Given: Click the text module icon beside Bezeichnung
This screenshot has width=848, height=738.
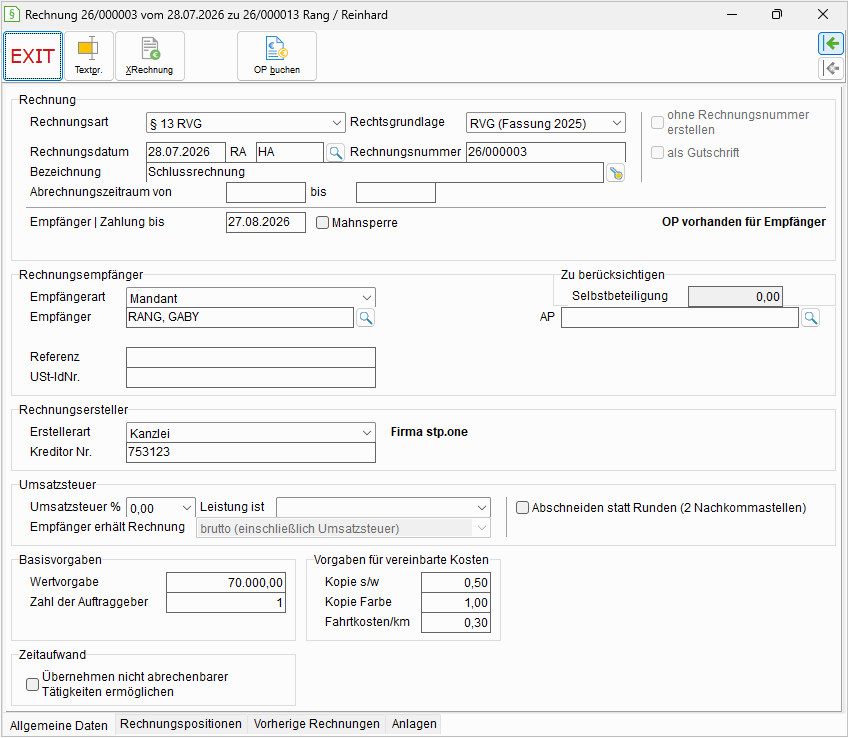Looking at the screenshot, I should (x=615, y=173).
